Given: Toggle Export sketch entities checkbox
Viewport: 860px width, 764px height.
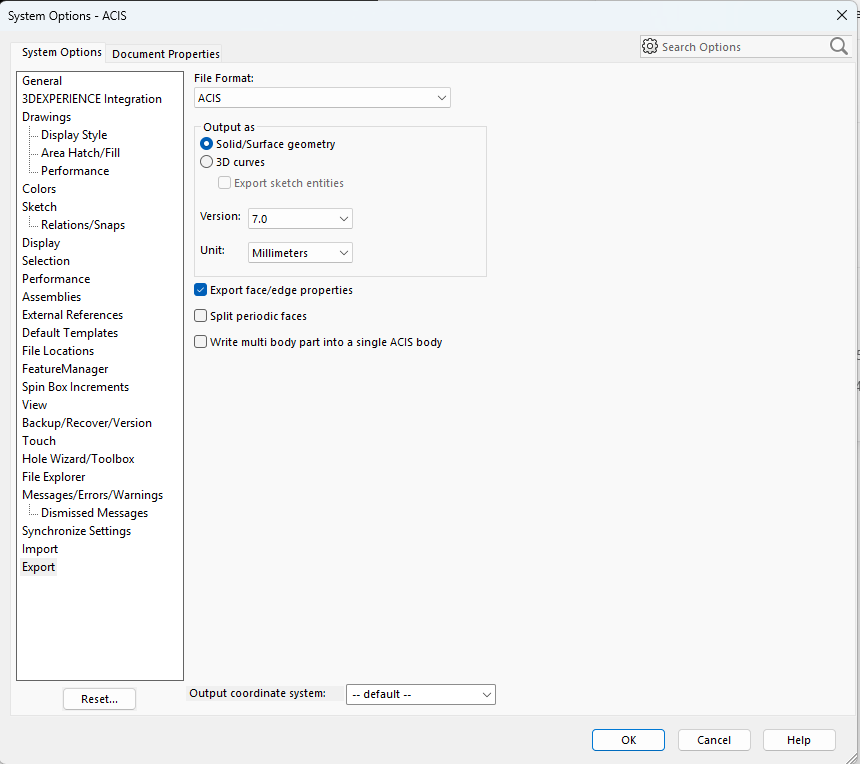Looking at the screenshot, I should click(224, 183).
